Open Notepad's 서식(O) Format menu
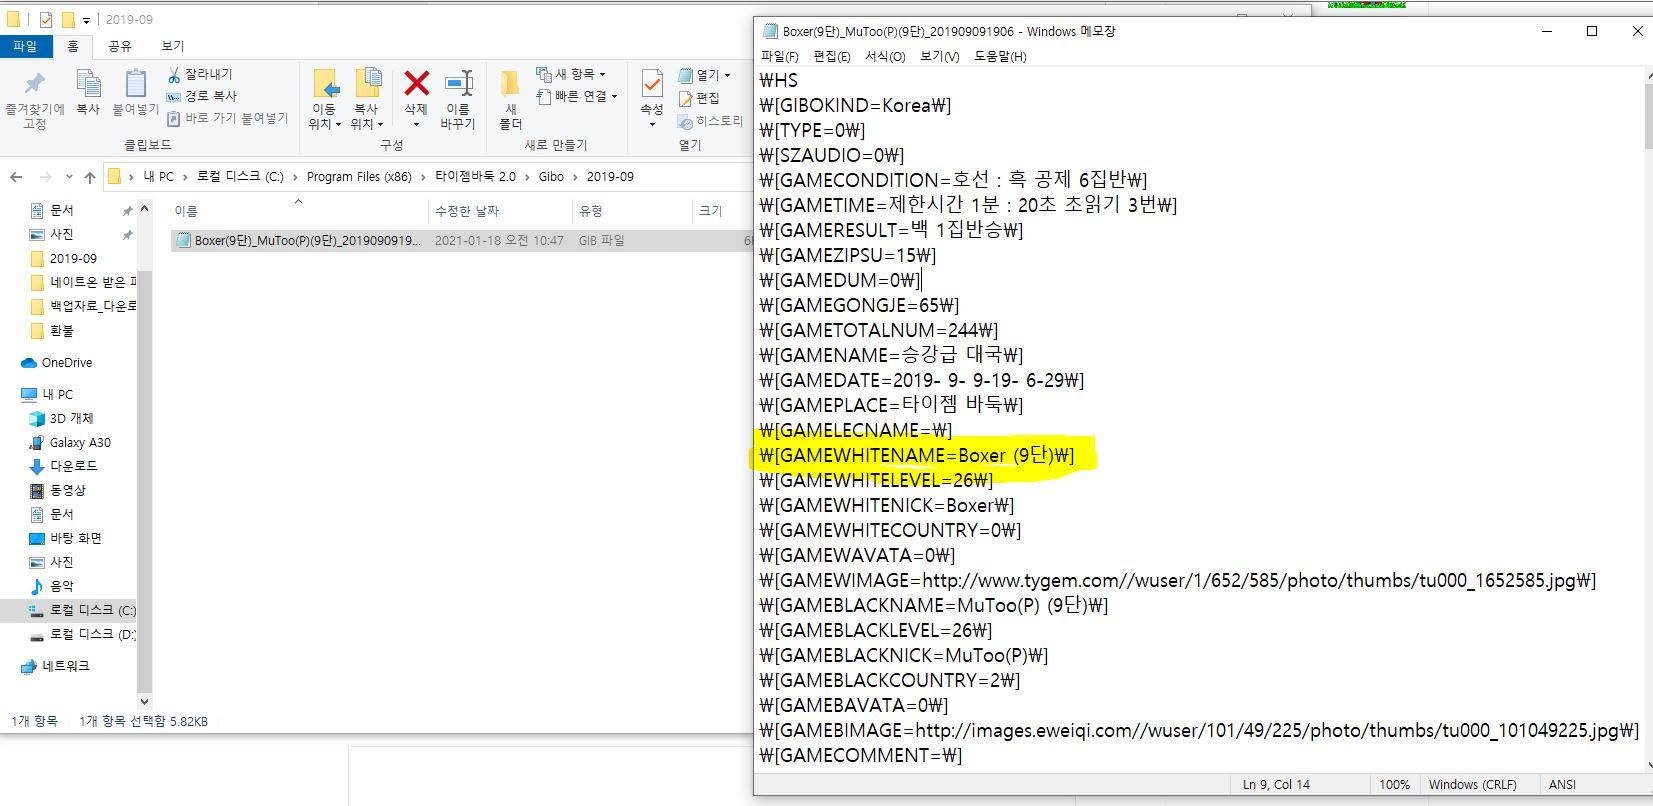Viewport: 1653px width, 806px height. coord(885,57)
